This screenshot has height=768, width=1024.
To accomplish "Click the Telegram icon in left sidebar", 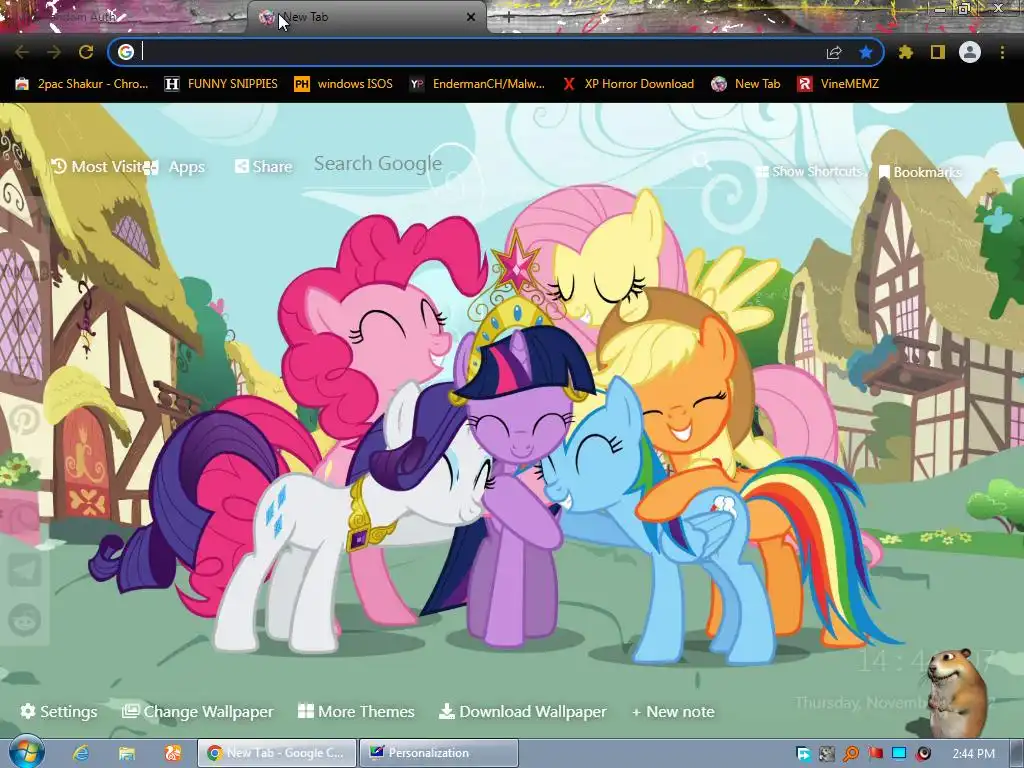I will 25,570.
